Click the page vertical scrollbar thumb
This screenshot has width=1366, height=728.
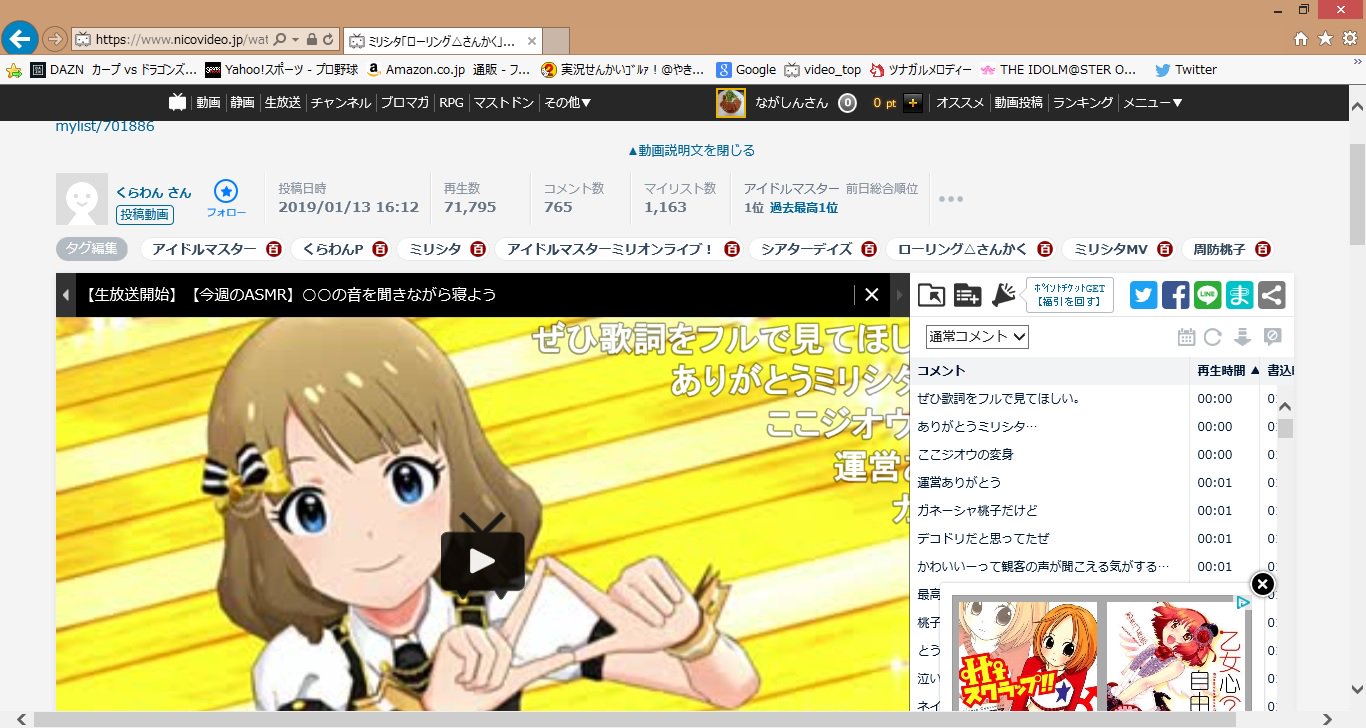coord(1357,193)
